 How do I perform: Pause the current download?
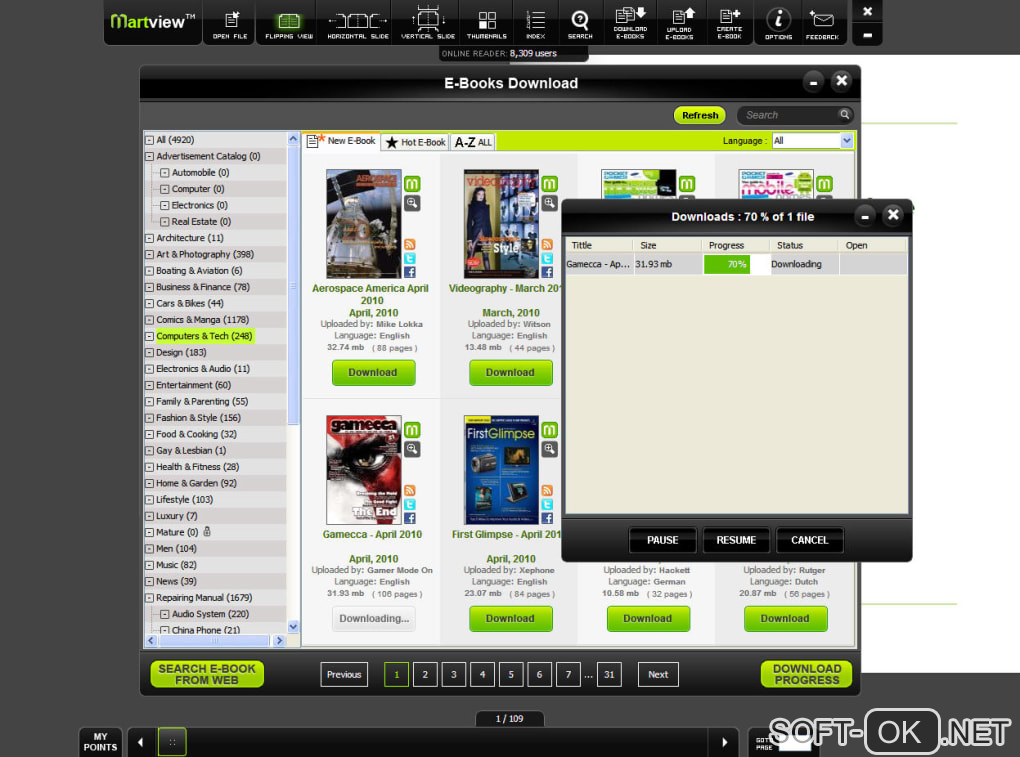coord(662,540)
